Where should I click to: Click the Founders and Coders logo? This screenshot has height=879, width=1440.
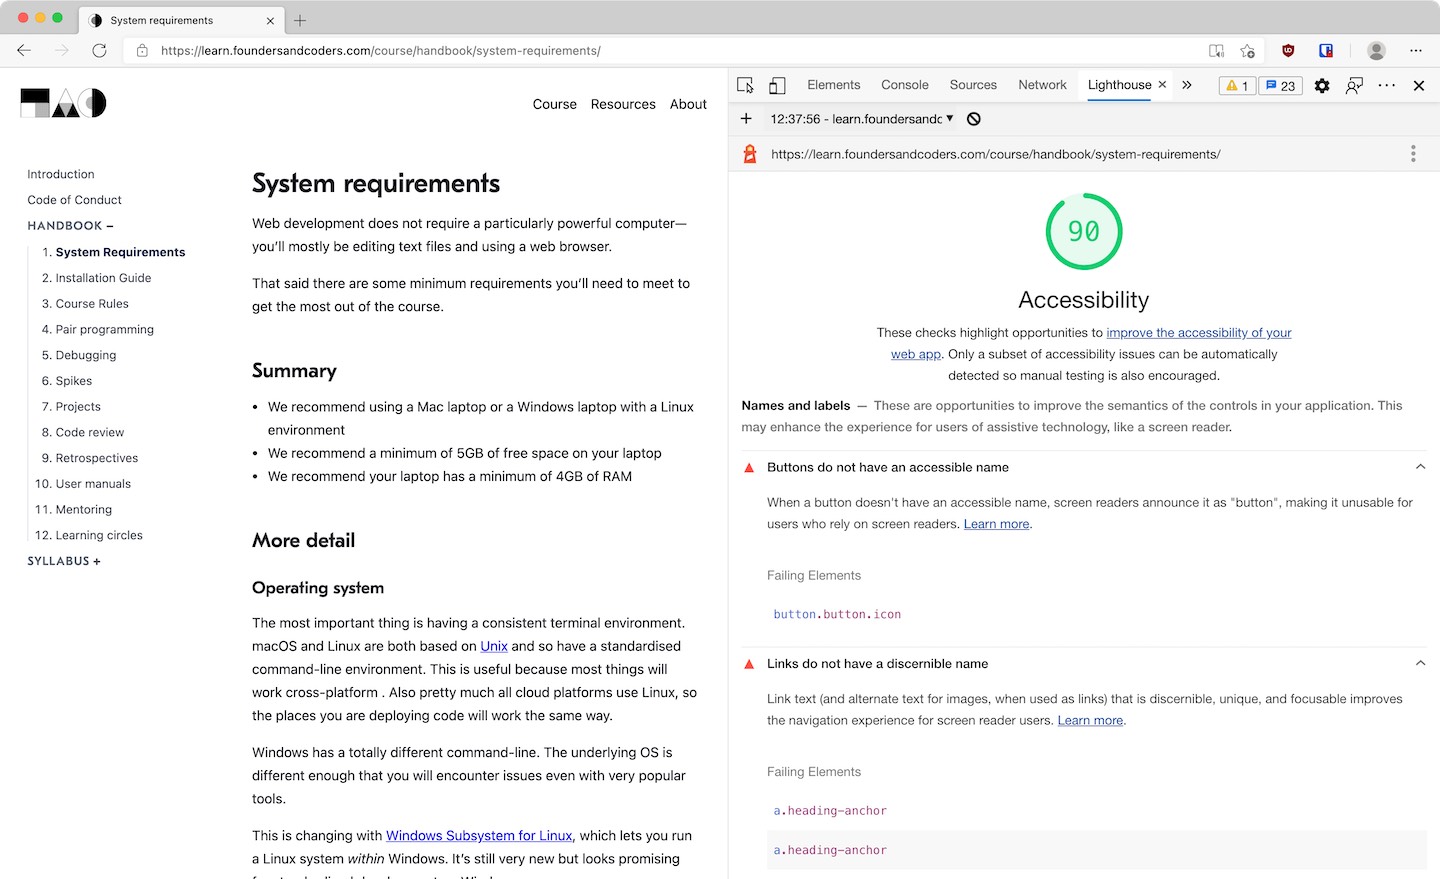(x=64, y=103)
